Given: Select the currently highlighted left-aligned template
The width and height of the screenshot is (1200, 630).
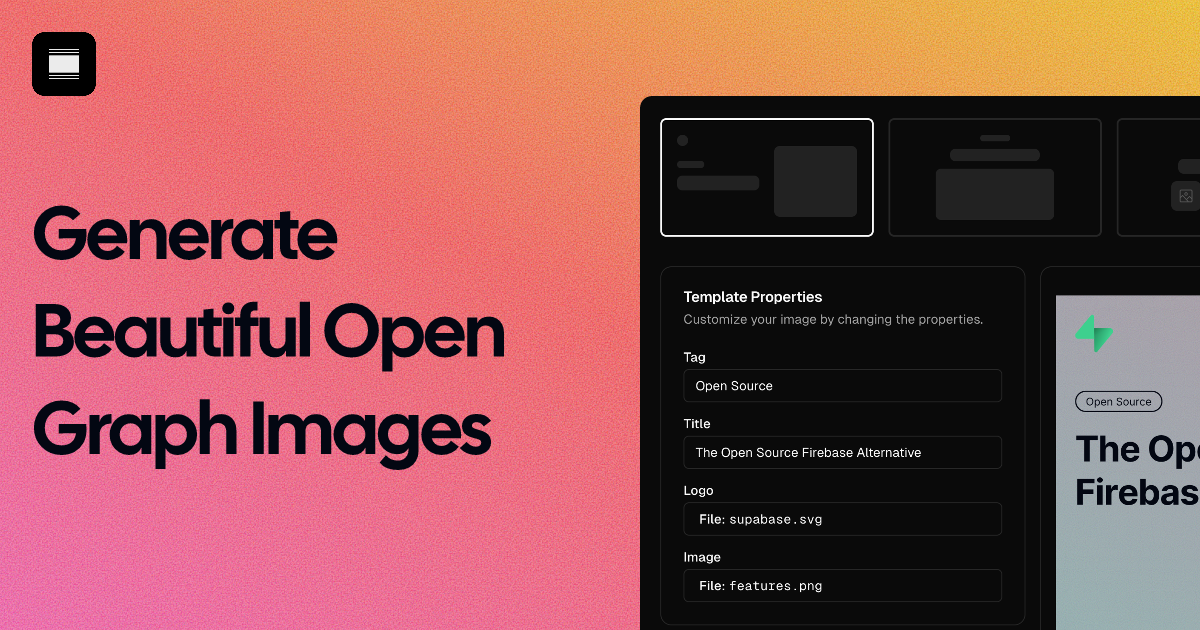Looking at the screenshot, I should 767,177.
